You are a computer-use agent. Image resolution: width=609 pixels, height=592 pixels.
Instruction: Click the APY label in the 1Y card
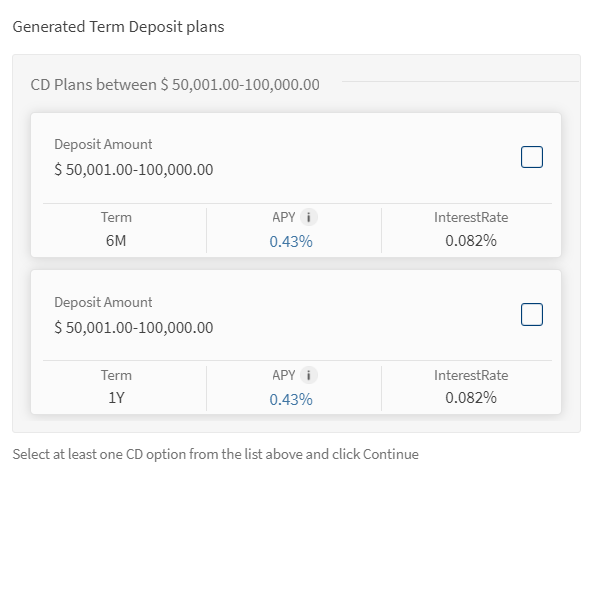[x=283, y=375]
